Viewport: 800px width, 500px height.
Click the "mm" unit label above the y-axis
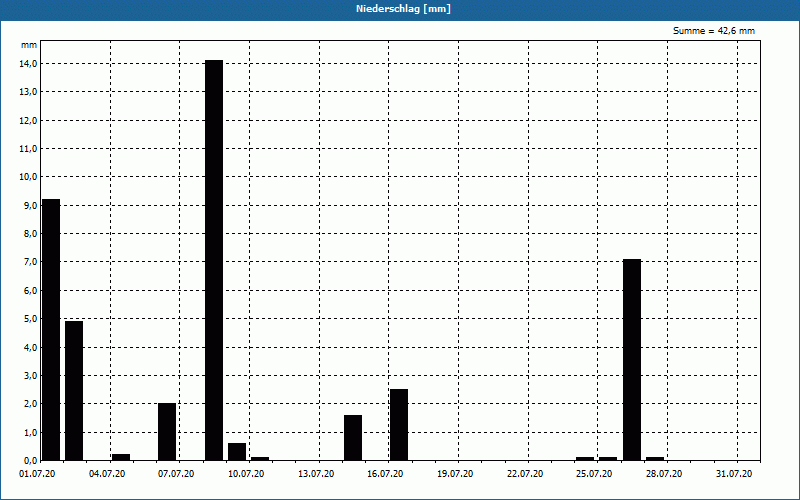pyautogui.click(x=29, y=45)
